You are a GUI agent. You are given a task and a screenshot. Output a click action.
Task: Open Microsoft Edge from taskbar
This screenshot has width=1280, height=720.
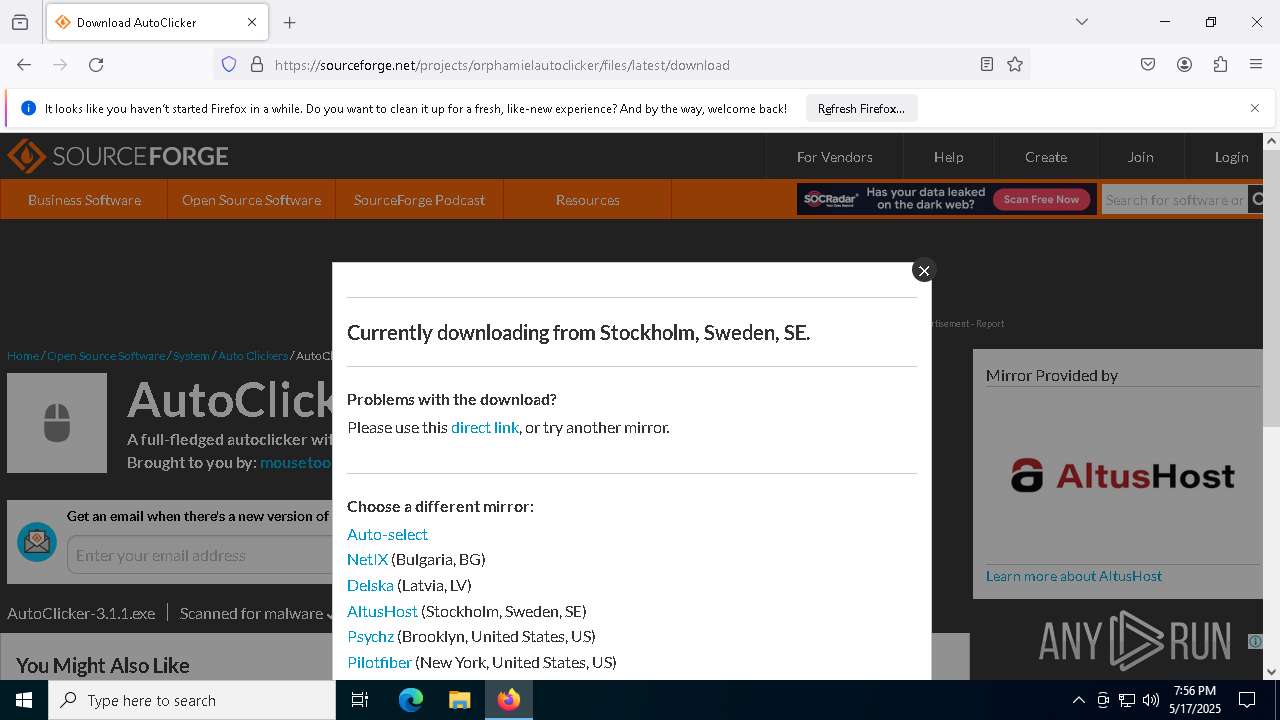(411, 700)
